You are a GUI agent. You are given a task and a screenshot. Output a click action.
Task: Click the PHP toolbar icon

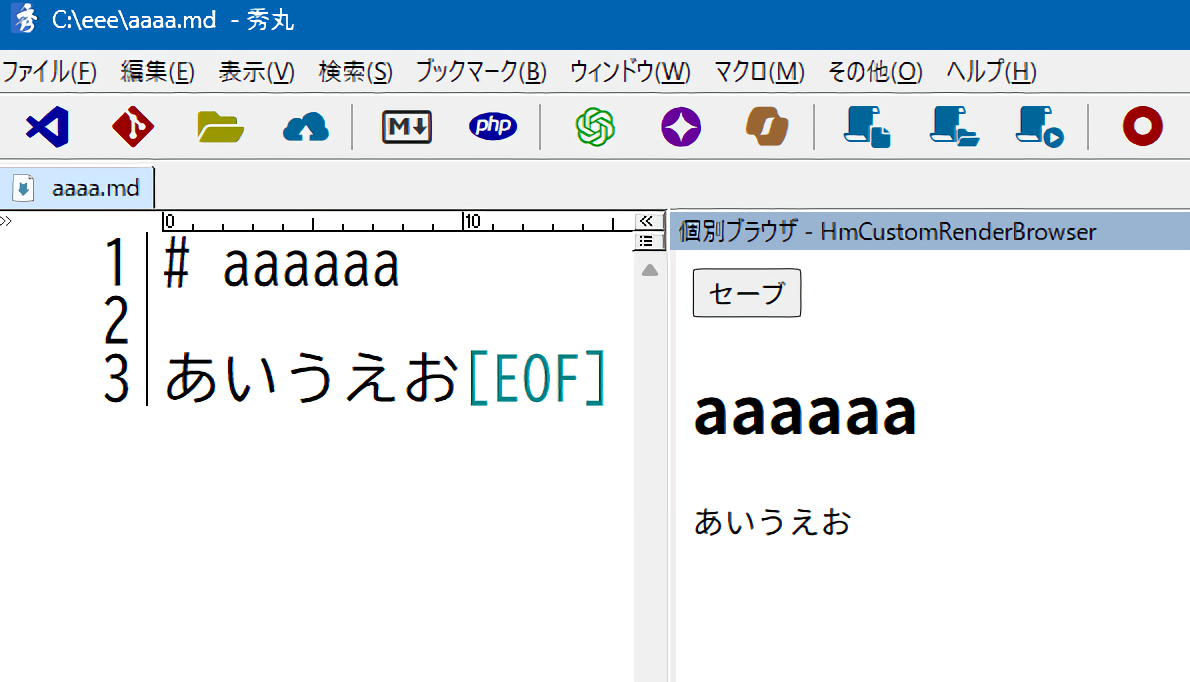[x=493, y=127]
